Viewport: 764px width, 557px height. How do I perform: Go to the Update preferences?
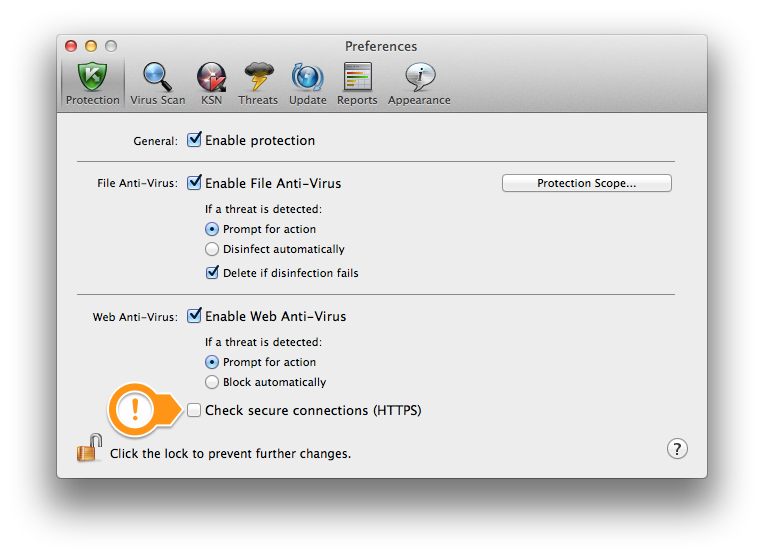click(x=307, y=83)
